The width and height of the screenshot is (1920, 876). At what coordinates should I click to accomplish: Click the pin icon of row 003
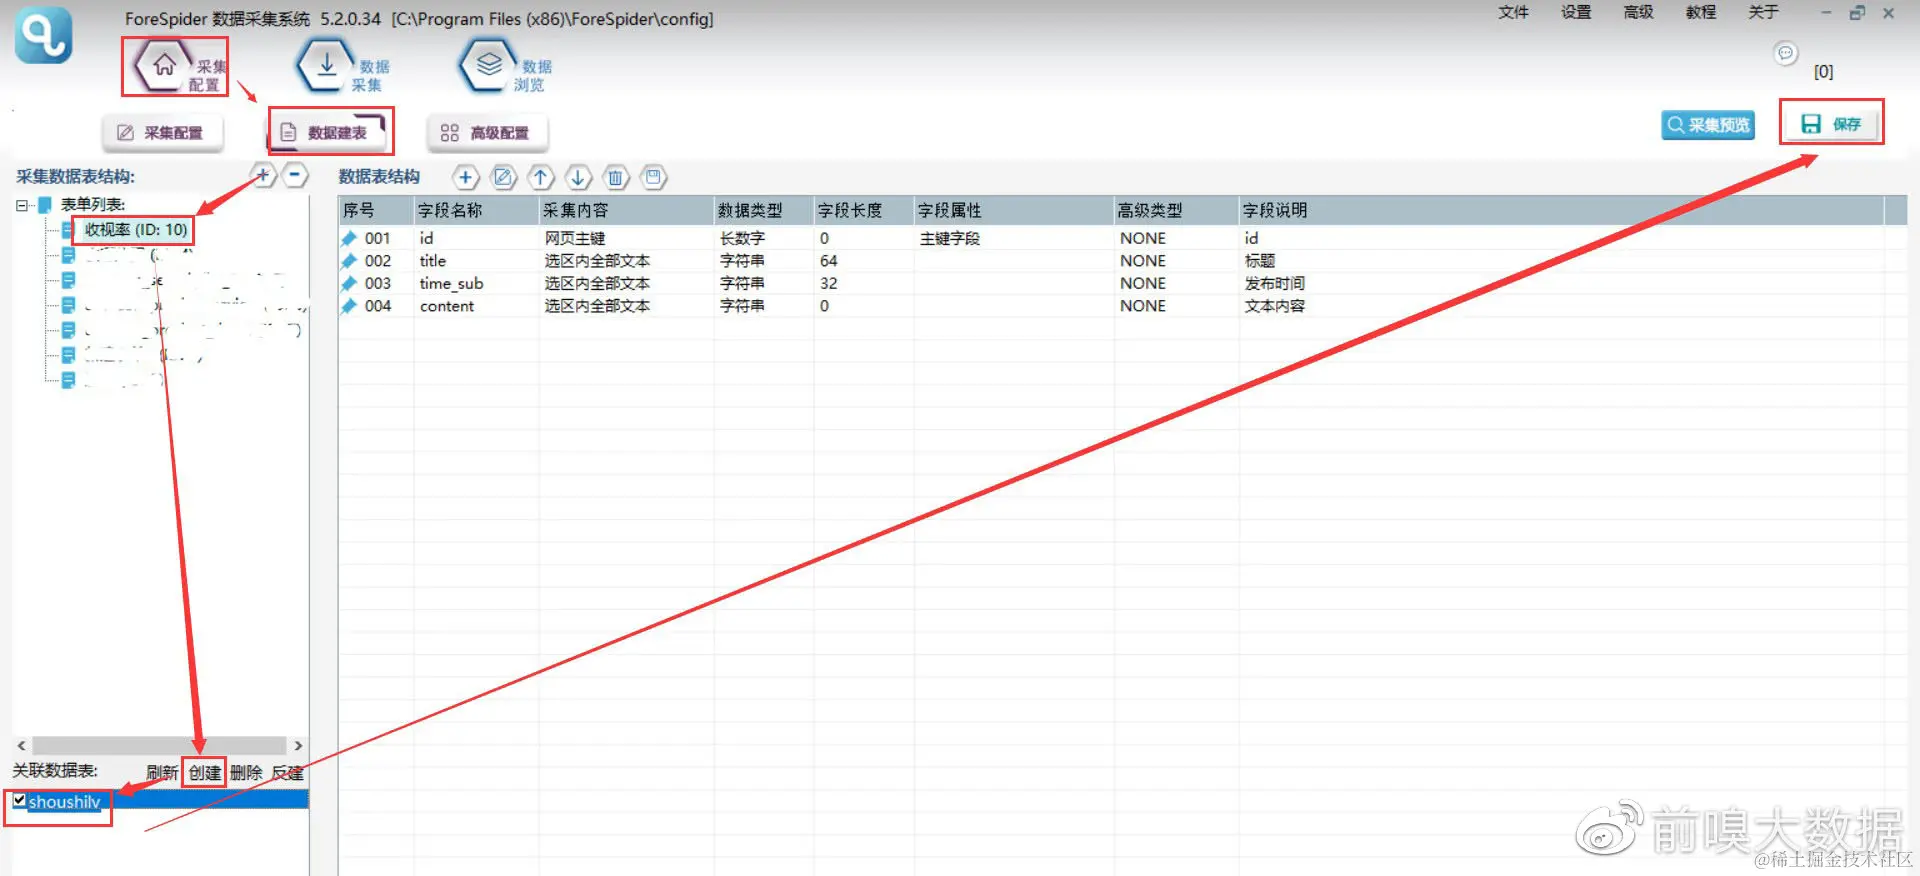(x=349, y=283)
